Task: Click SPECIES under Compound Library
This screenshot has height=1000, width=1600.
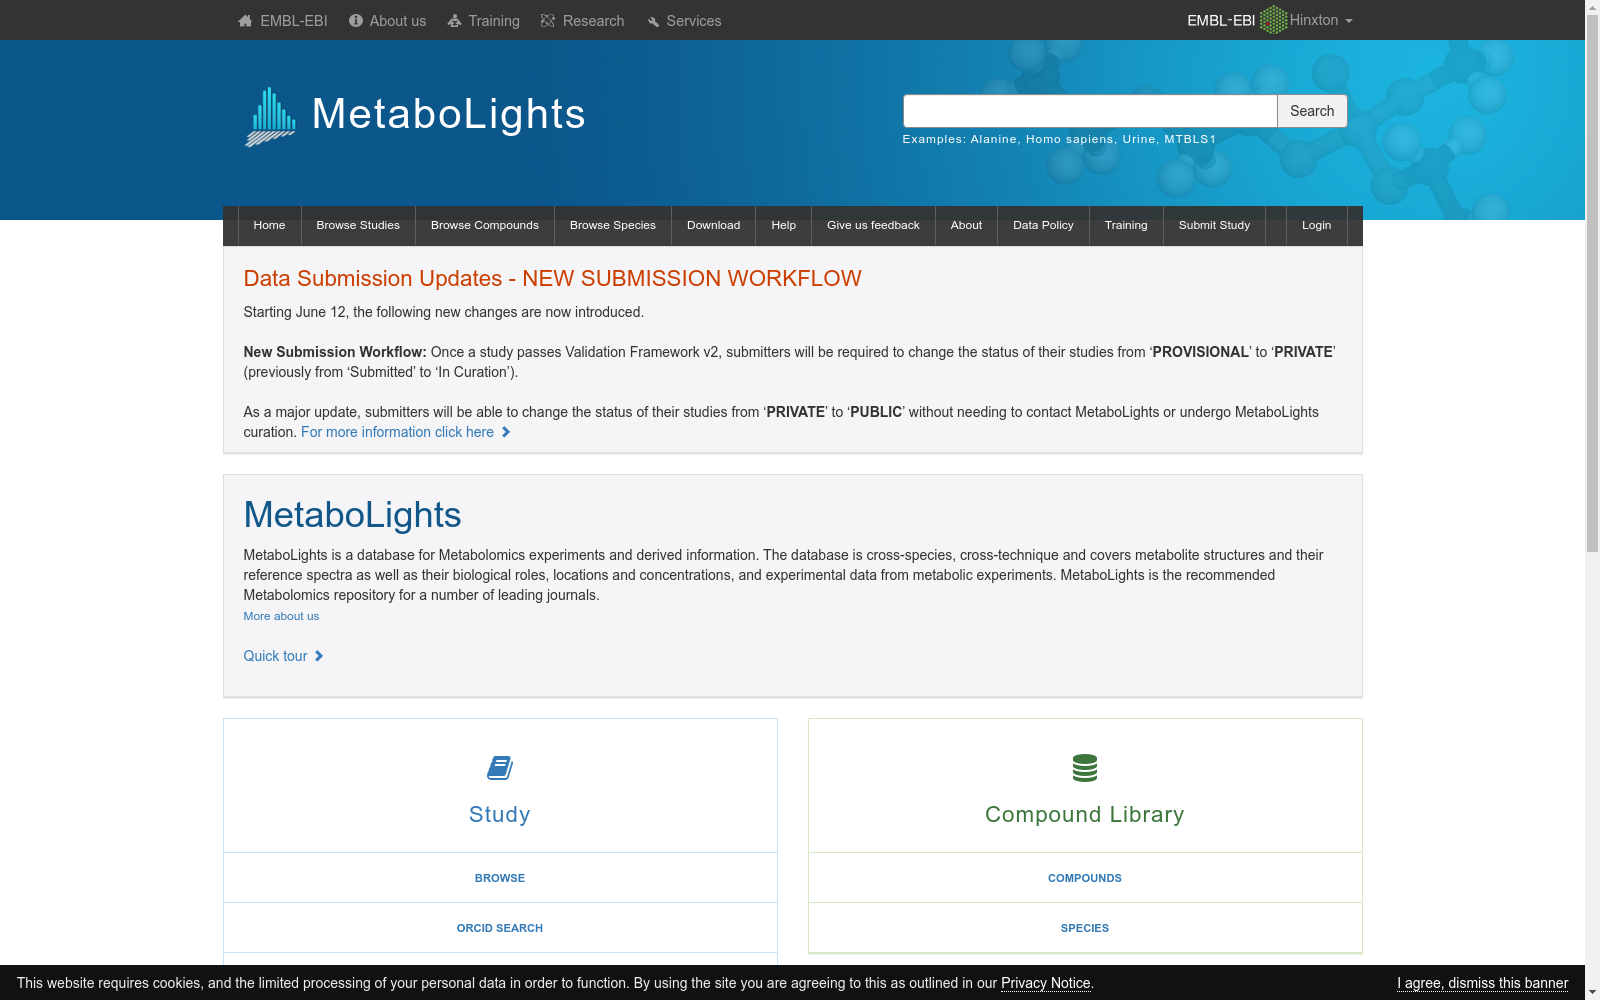Action: (1085, 928)
